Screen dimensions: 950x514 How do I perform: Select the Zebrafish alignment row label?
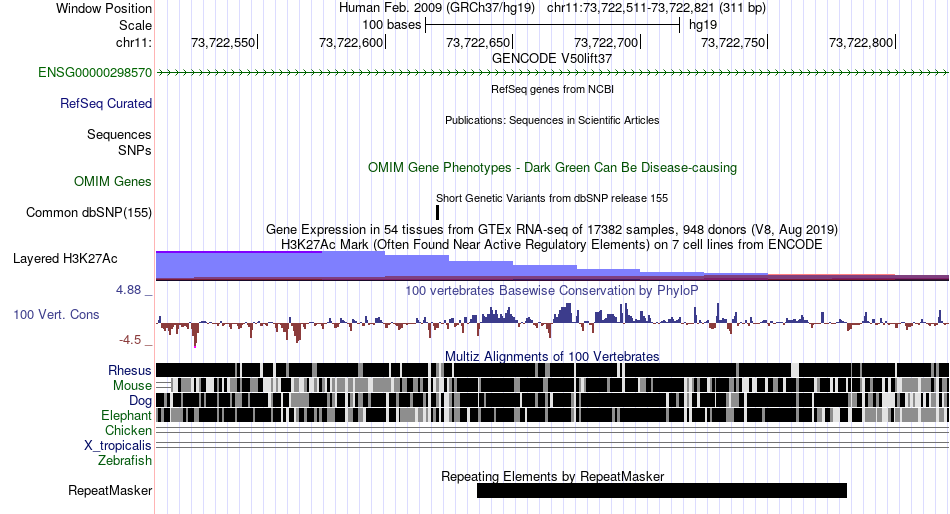125,461
